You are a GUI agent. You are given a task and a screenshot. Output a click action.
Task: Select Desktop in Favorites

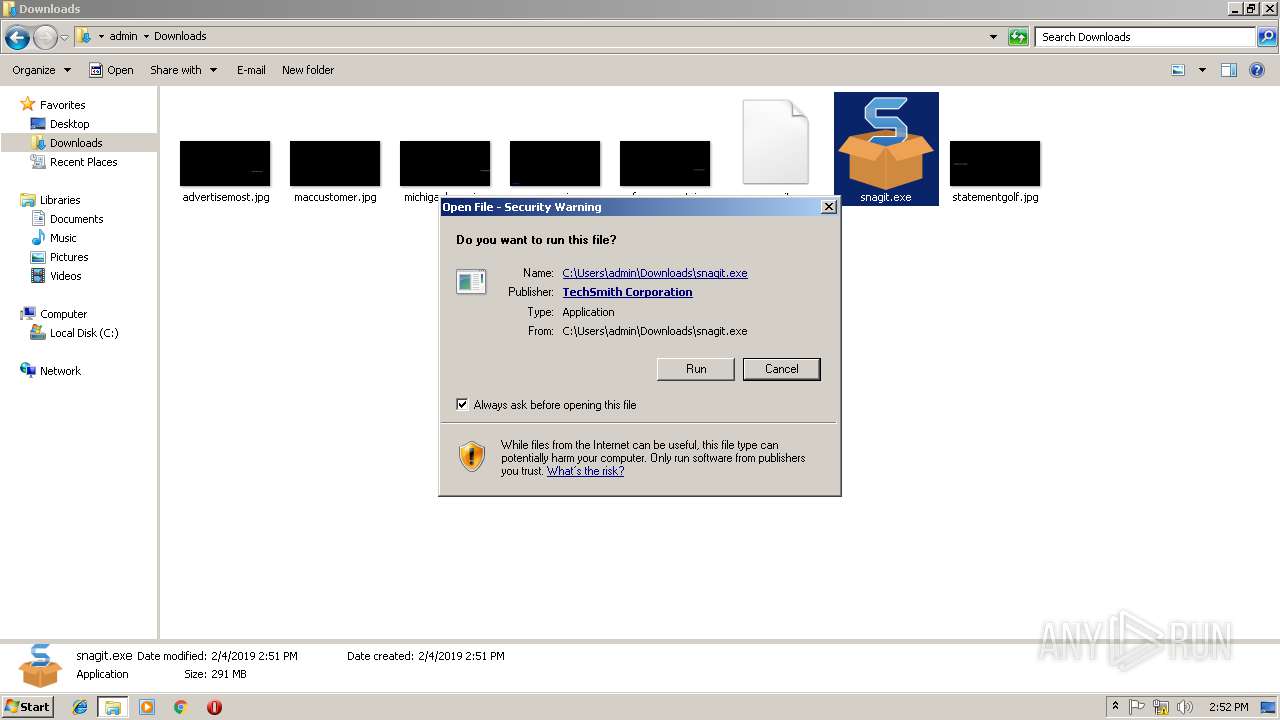tap(69, 124)
